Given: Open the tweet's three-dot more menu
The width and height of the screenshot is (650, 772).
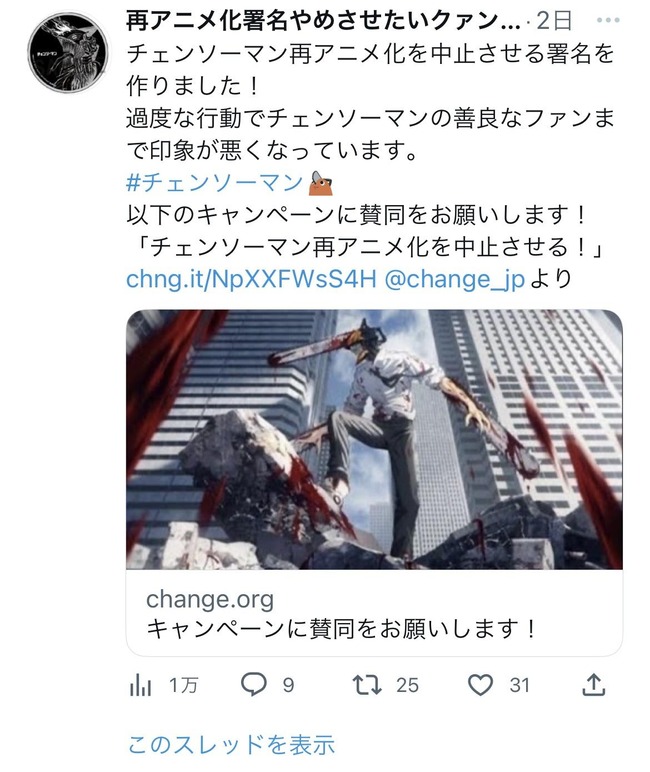Looking at the screenshot, I should tap(608, 21).
